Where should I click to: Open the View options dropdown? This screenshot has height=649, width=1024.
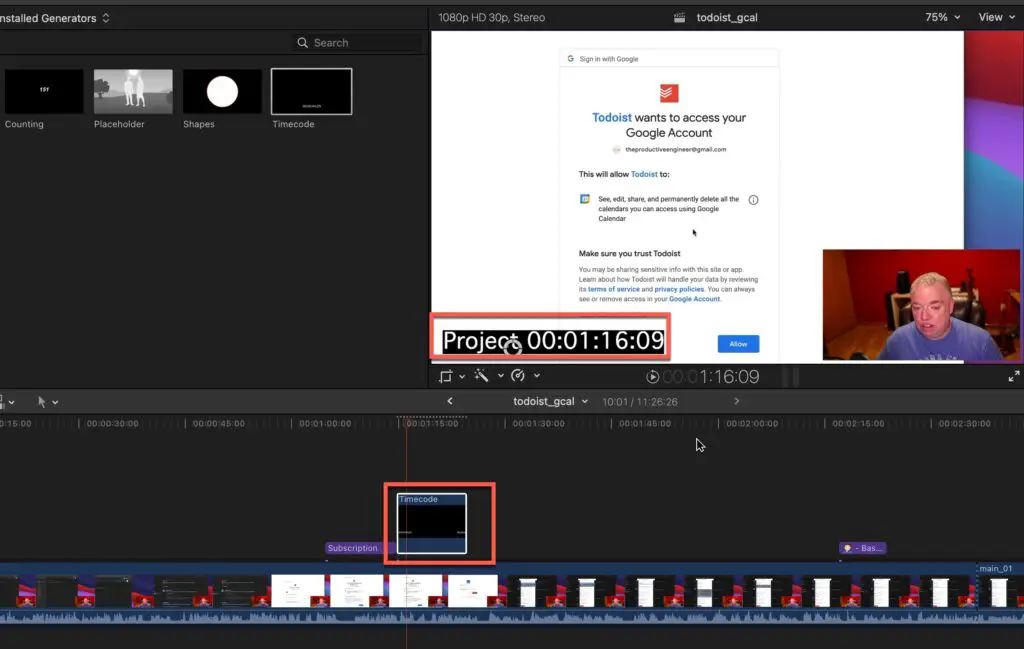(x=997, y=18)
